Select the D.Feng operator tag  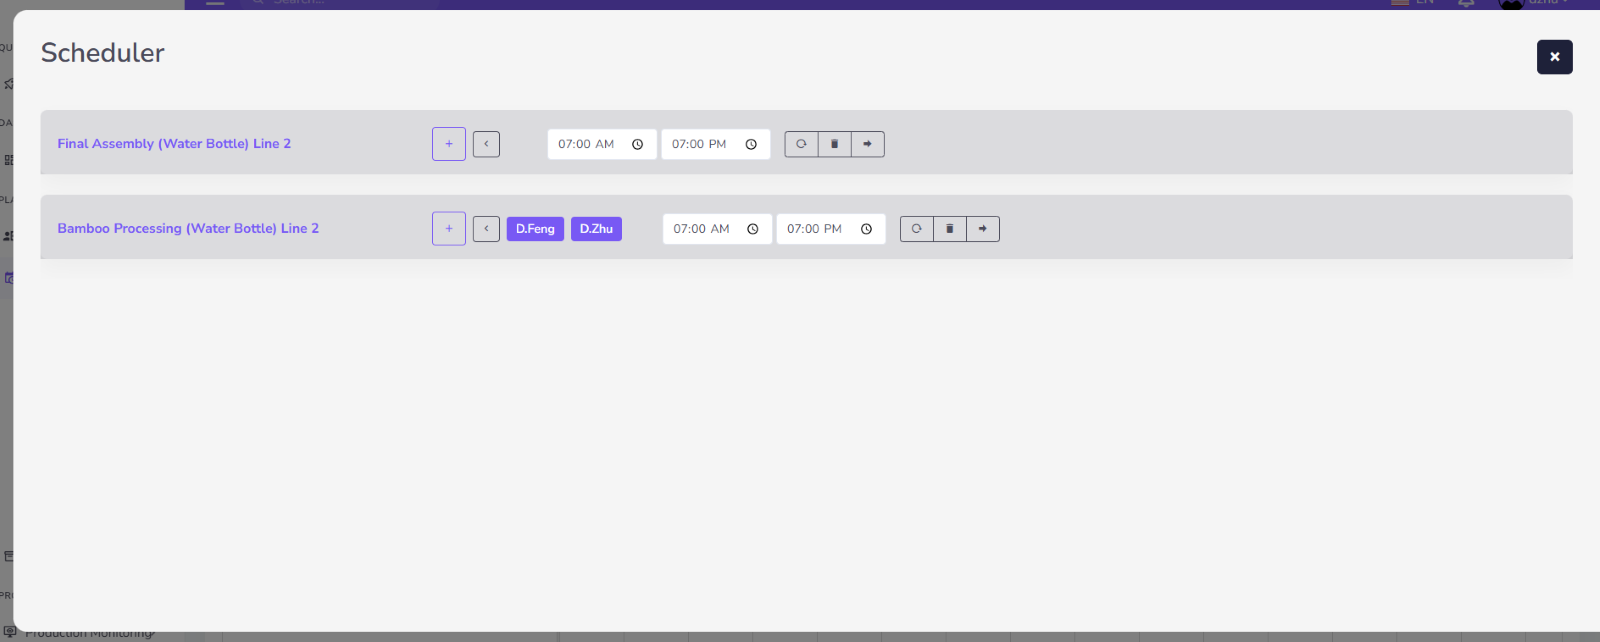(x=535, y=229)
